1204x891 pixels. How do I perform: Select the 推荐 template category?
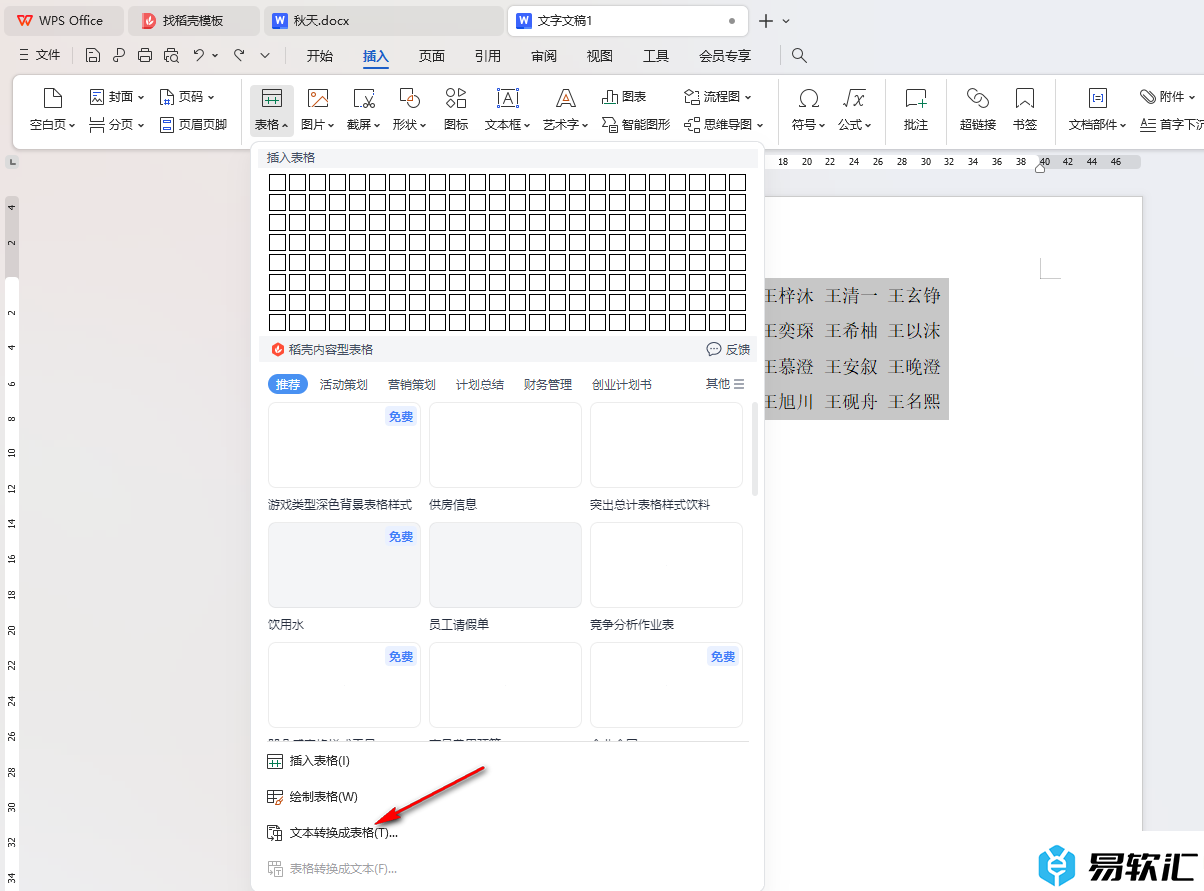[288, 384]
